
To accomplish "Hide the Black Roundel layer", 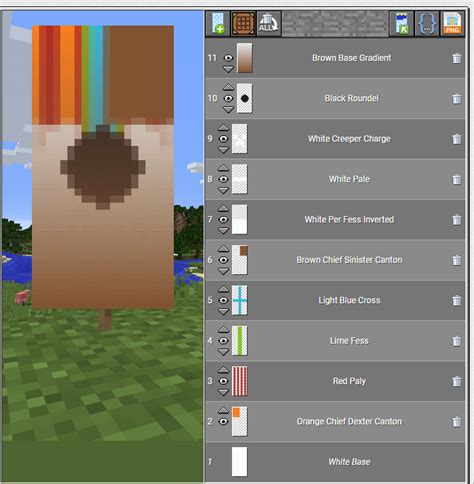I will point(228,98).
